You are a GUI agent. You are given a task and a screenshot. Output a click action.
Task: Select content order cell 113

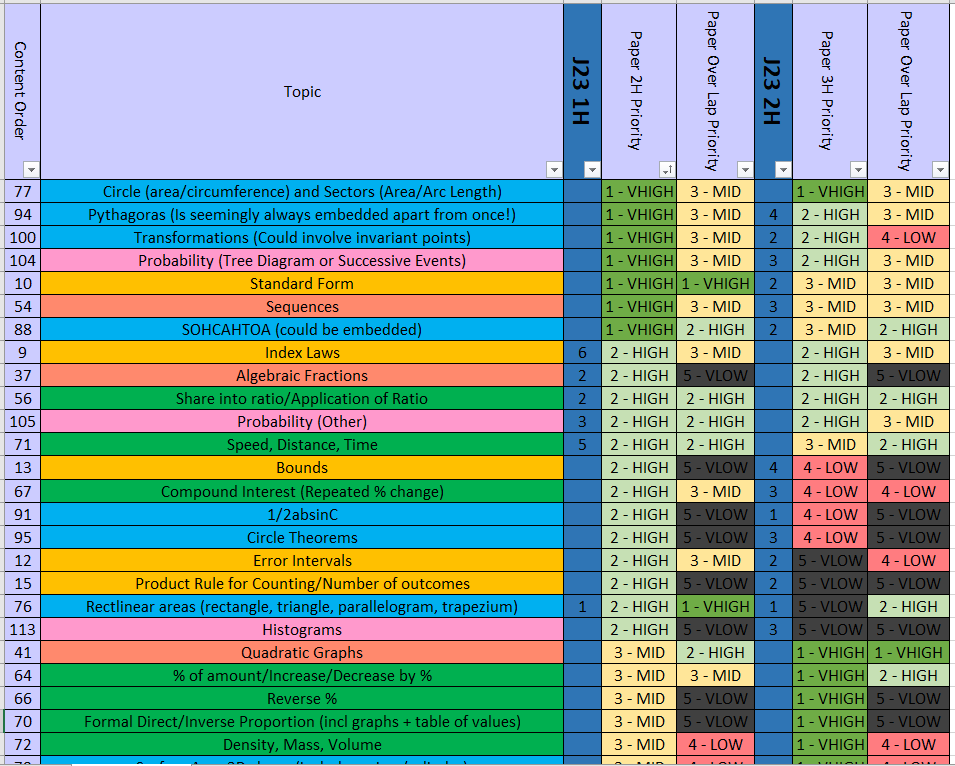click(x=23, y=630)
